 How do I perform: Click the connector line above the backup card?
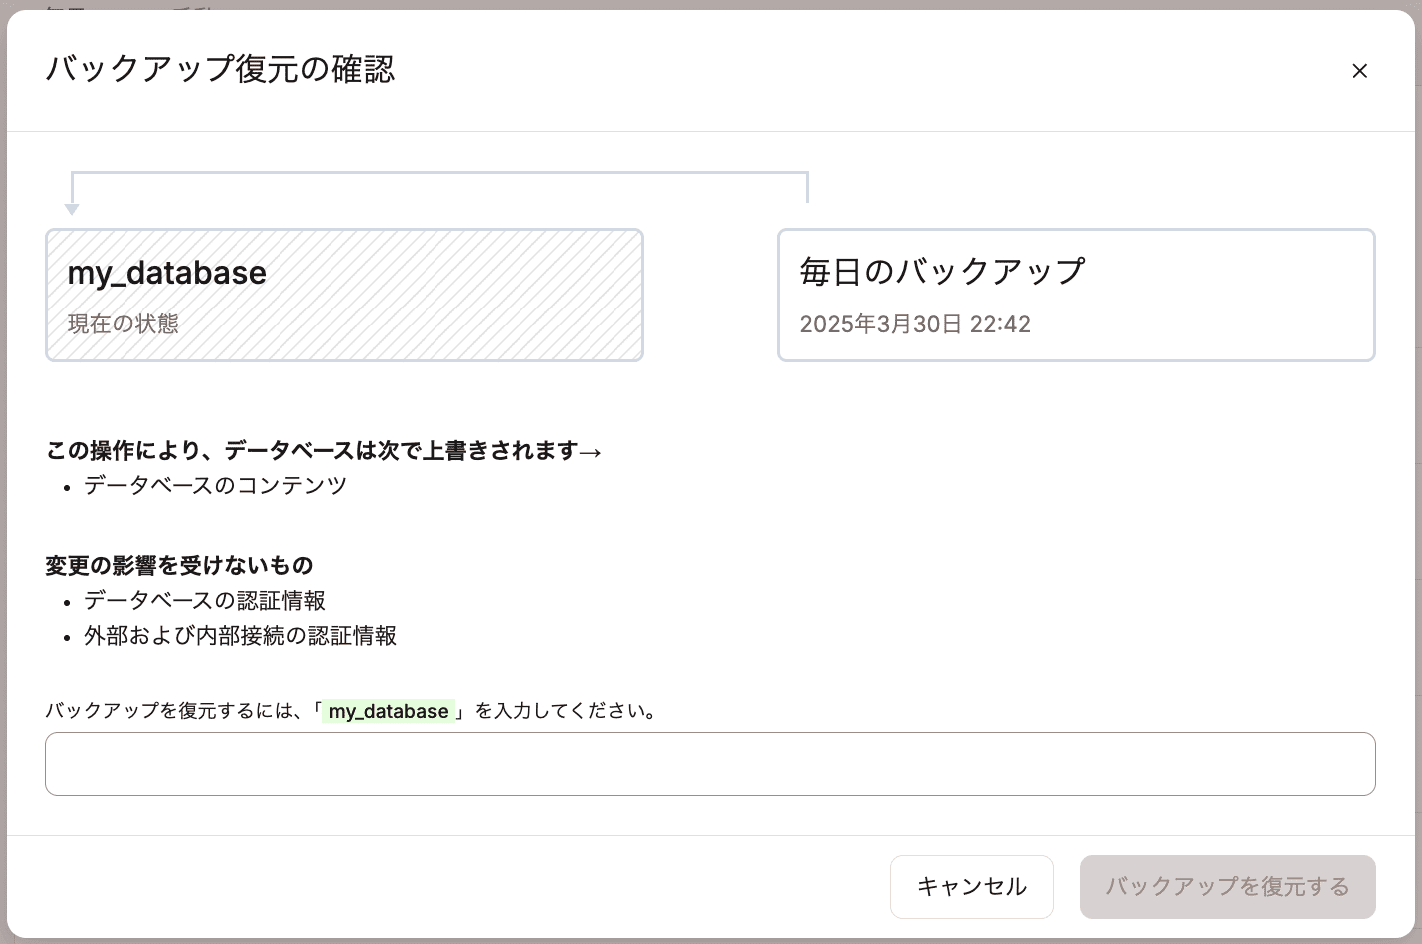coord(806,187)
